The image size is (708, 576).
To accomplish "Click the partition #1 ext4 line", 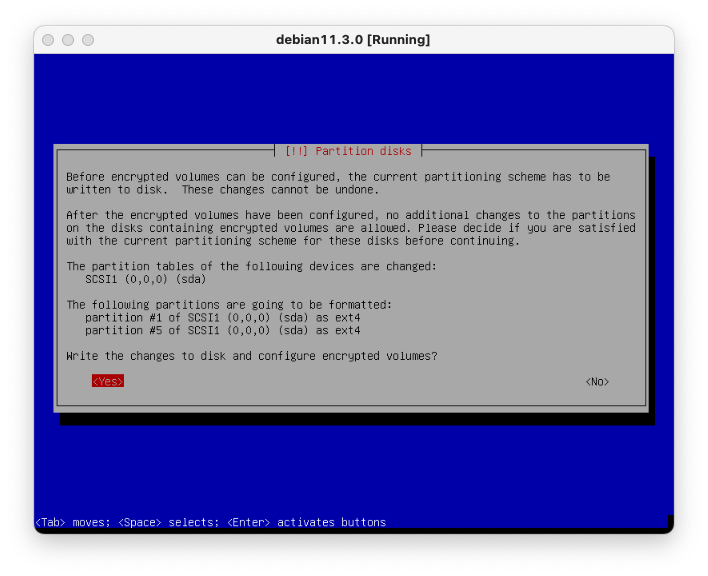I will click(222, 317).
